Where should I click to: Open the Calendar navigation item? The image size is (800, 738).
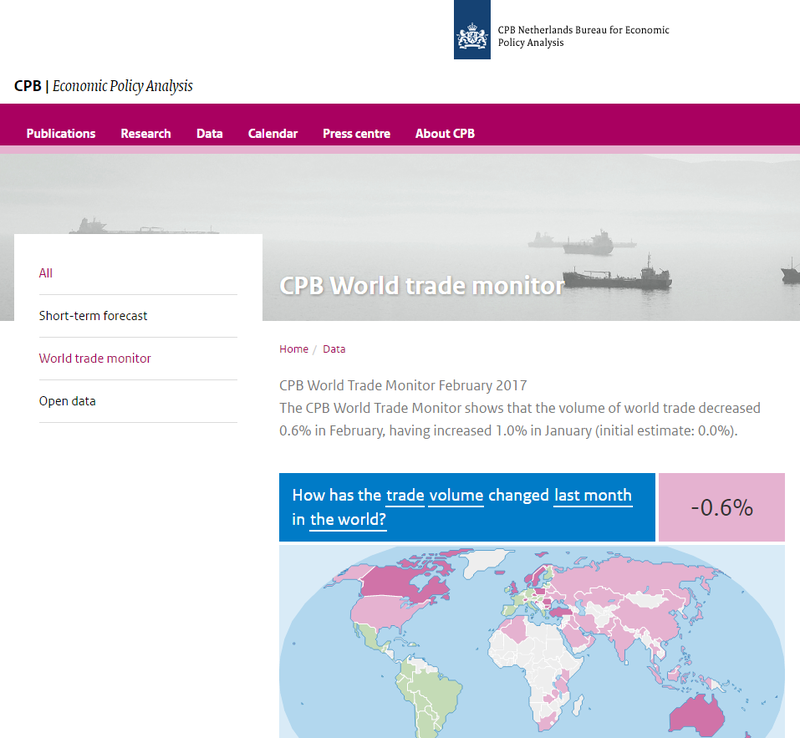(273, 134)
